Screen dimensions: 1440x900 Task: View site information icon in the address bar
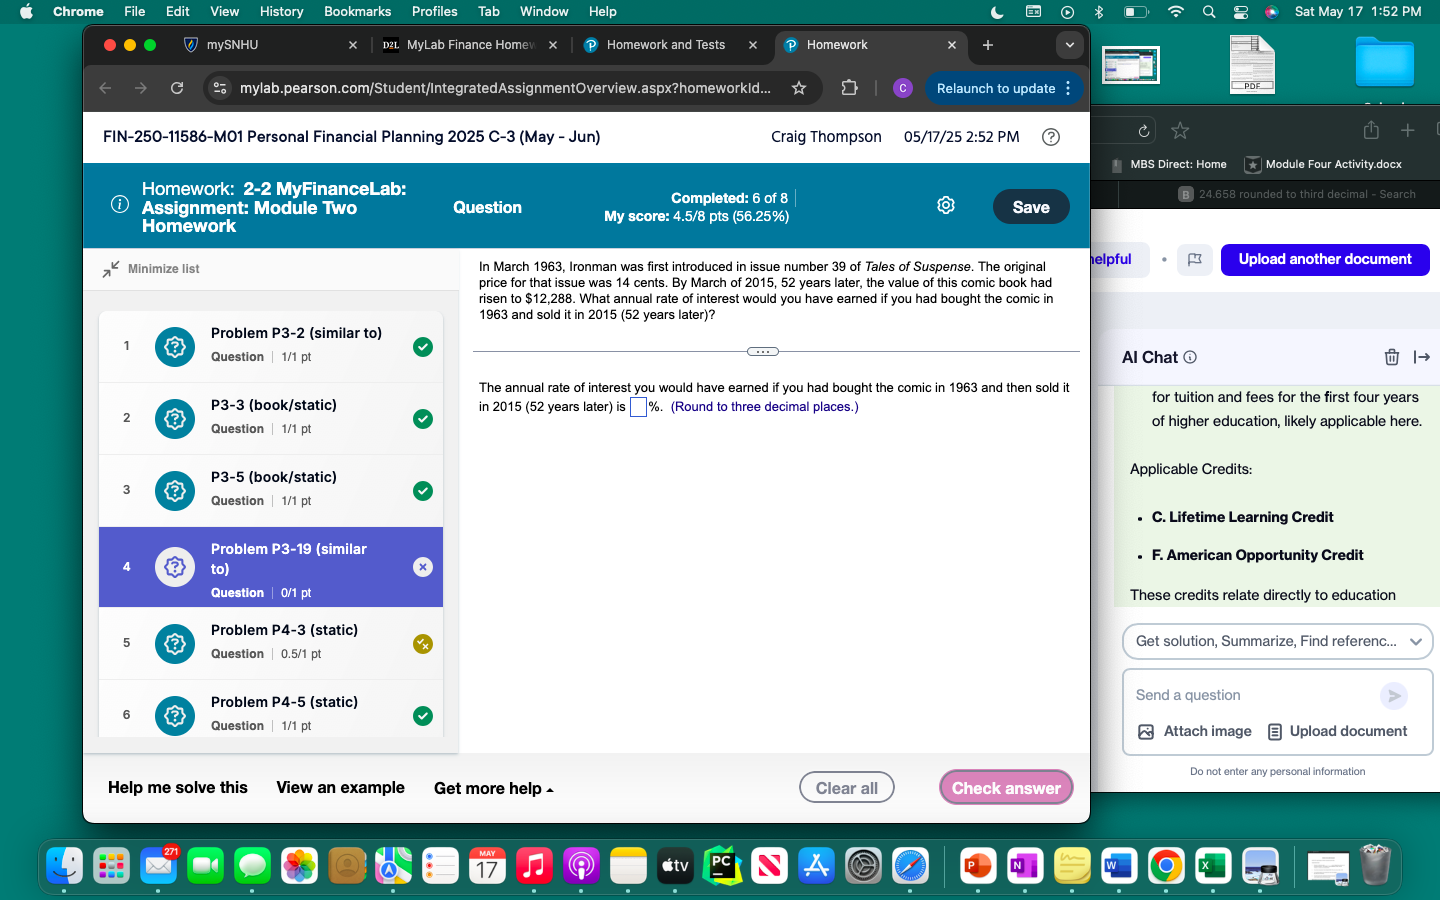(x=221, y=88)
